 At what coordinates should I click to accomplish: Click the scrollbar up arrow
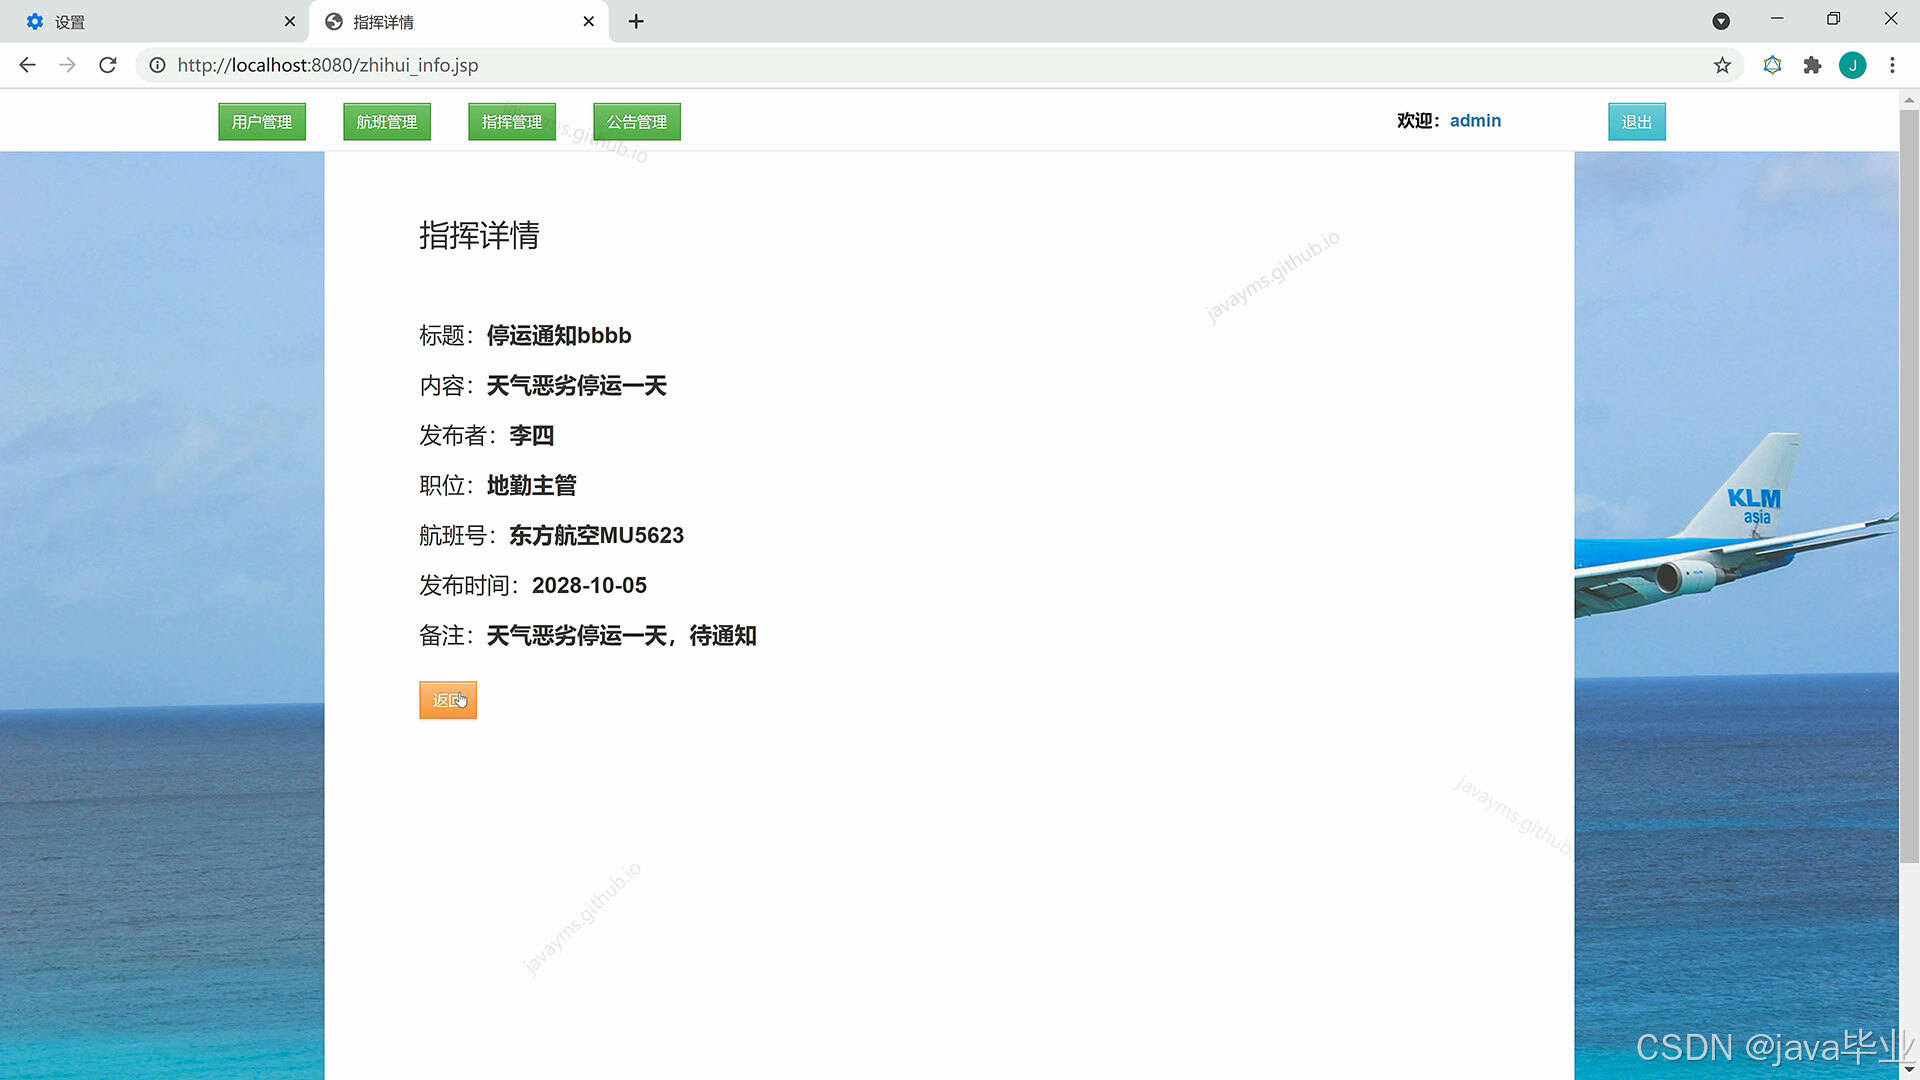tap(1909, 100)
